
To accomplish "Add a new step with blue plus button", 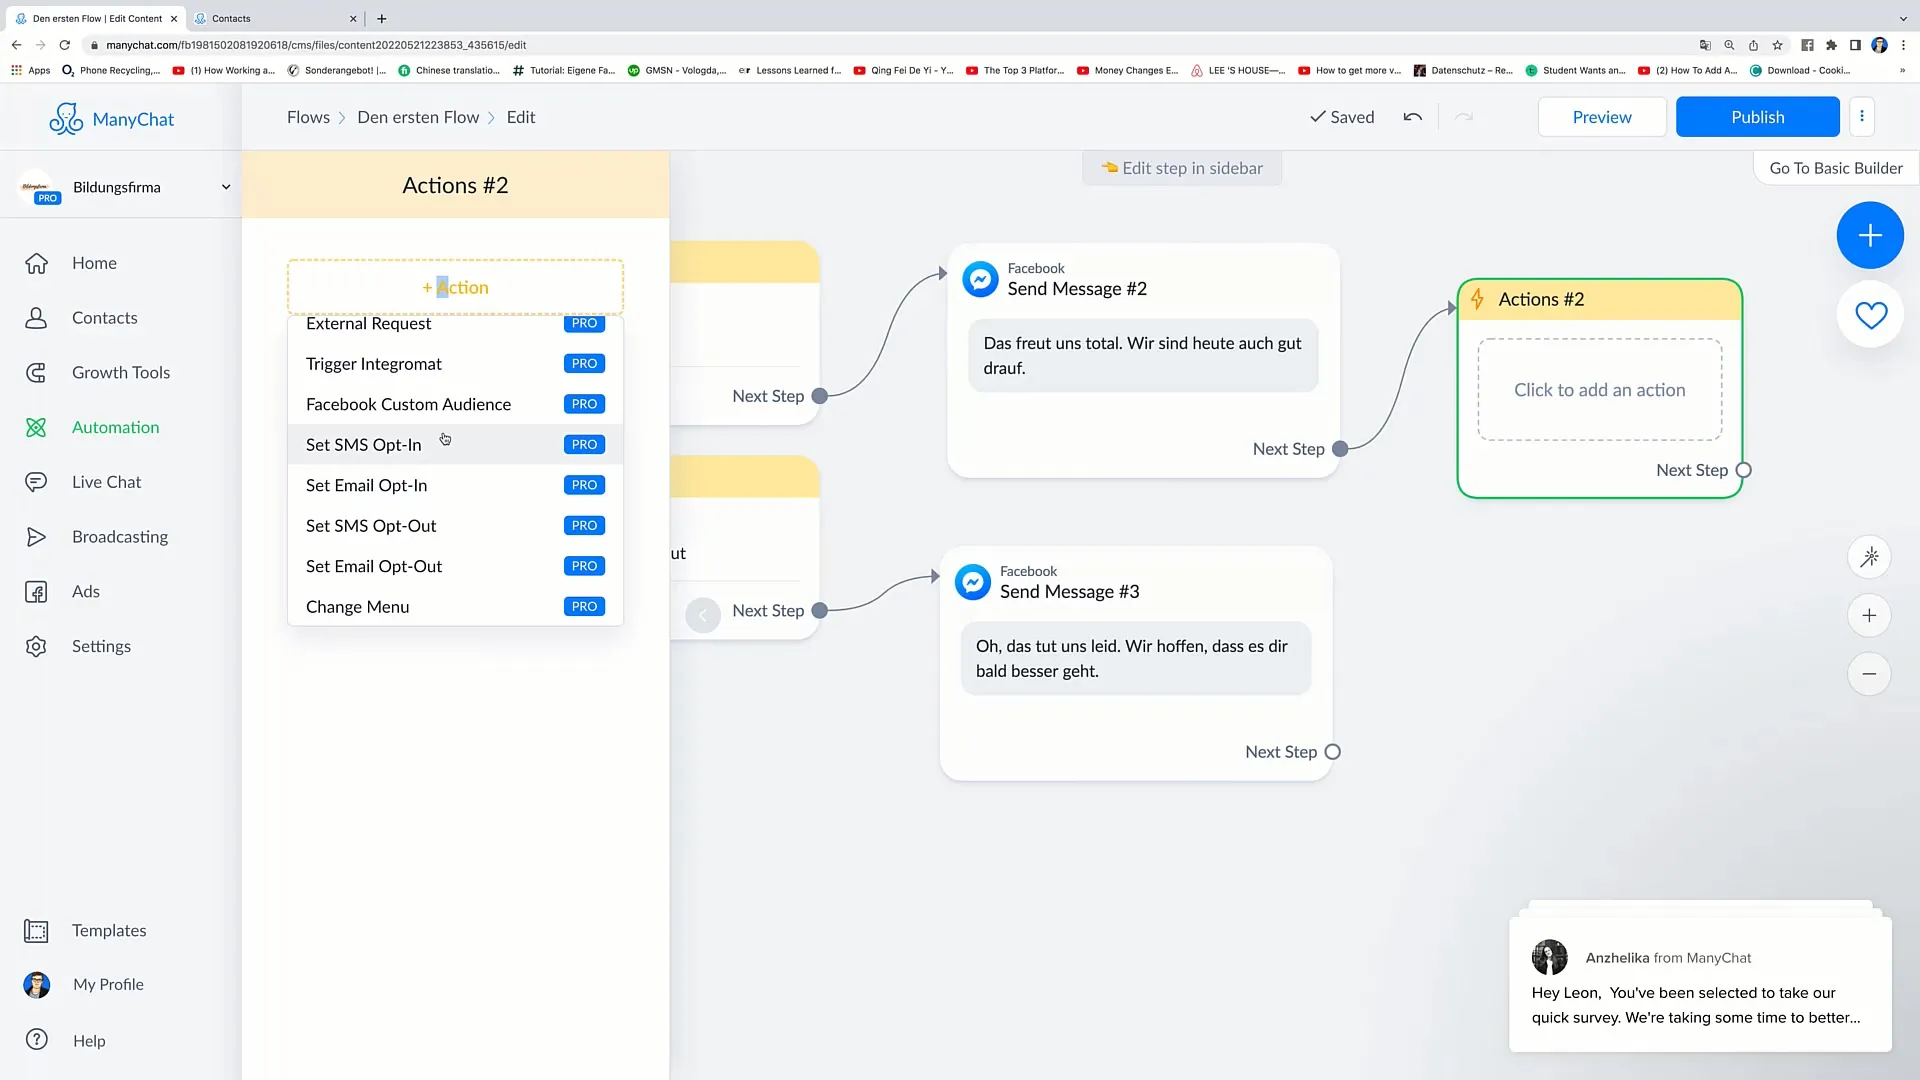I will (x=1870, y=235).
